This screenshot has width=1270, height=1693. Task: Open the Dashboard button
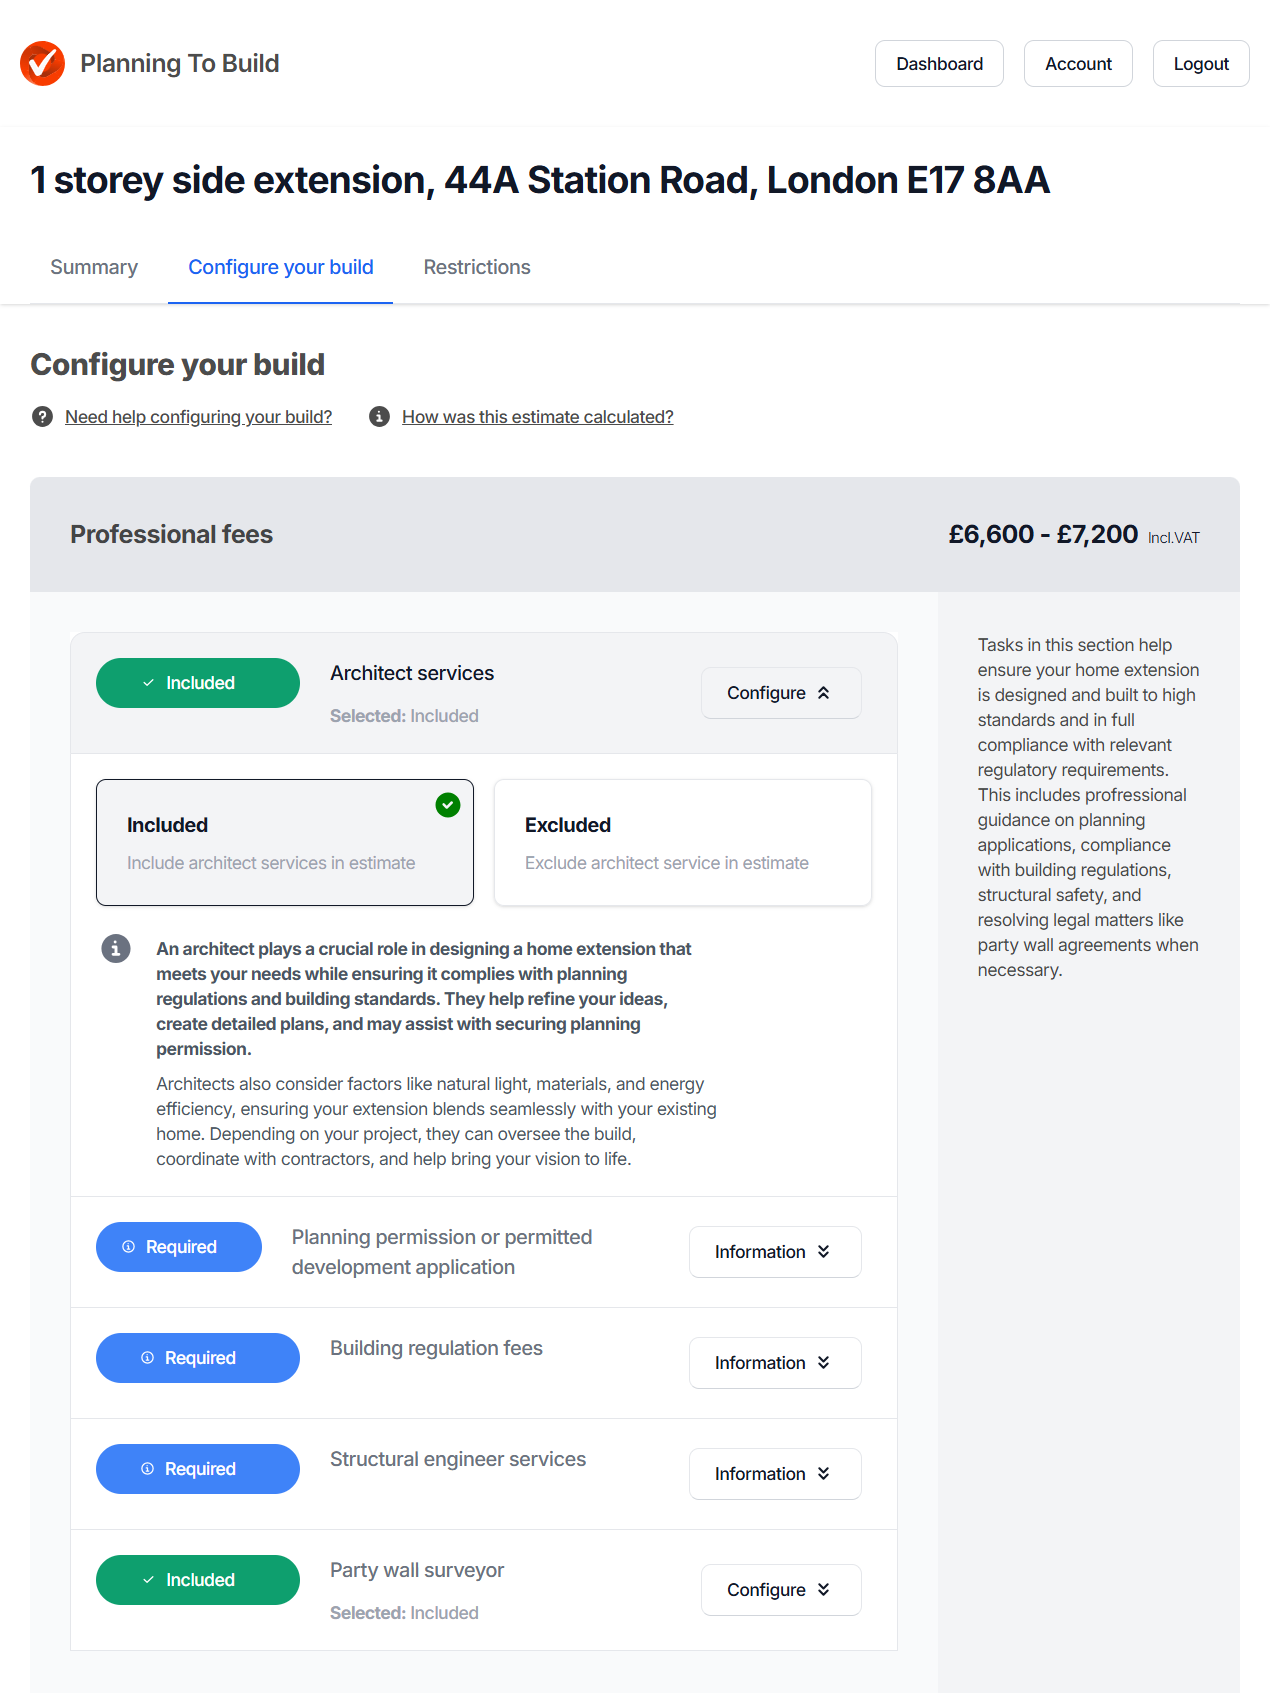click(939, 64)
